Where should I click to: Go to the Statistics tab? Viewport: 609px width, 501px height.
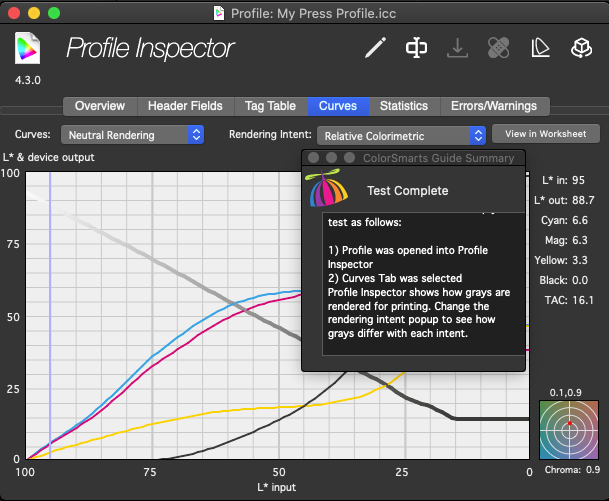(404, 106)
